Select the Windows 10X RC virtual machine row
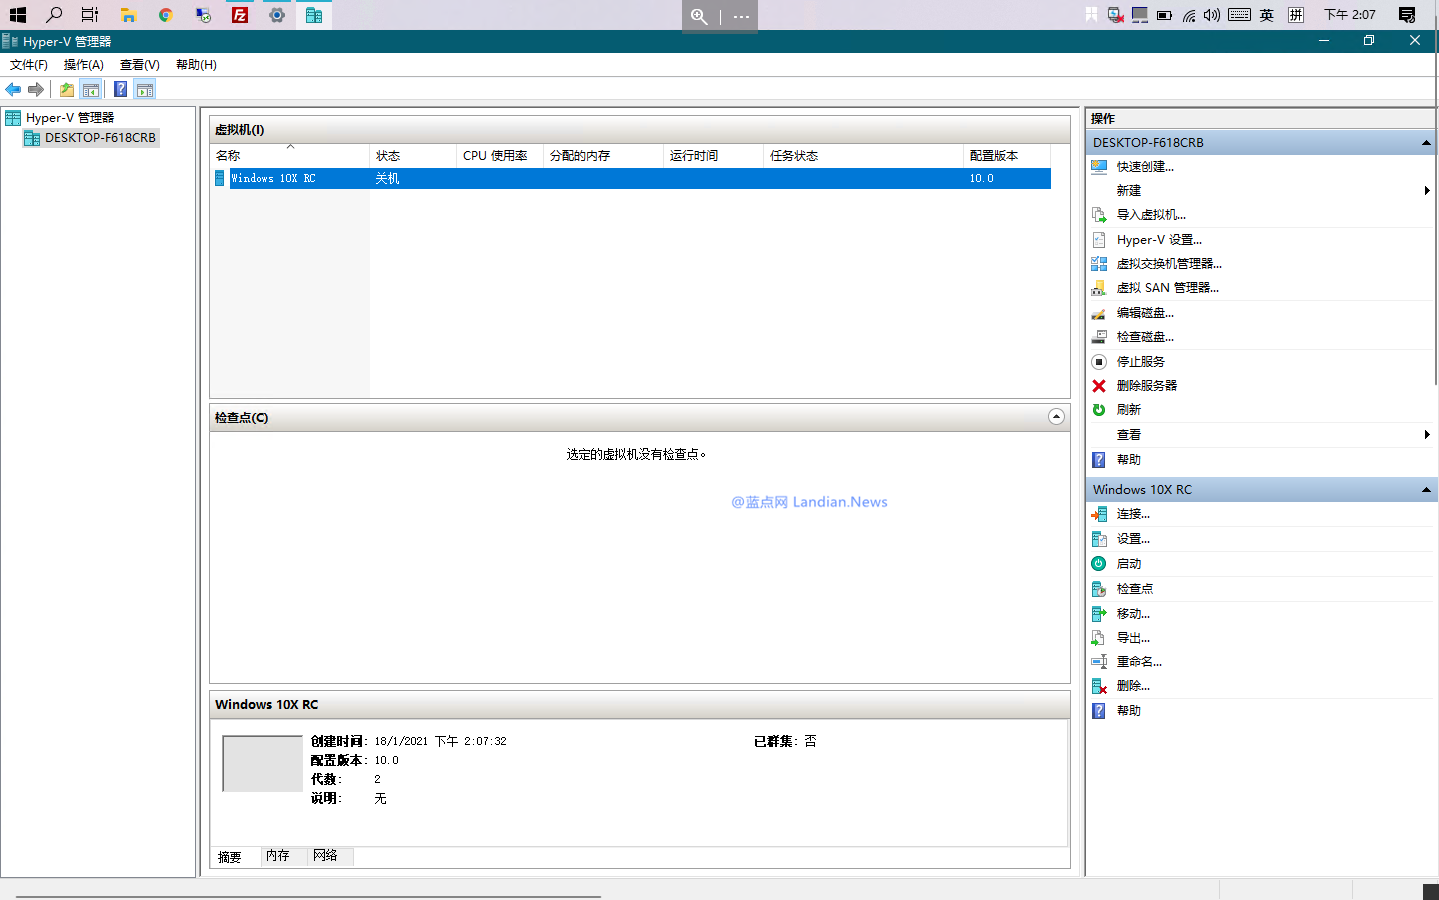Image resolution: width=1439 pixels, height=900 pixels. tap(632, 179)
